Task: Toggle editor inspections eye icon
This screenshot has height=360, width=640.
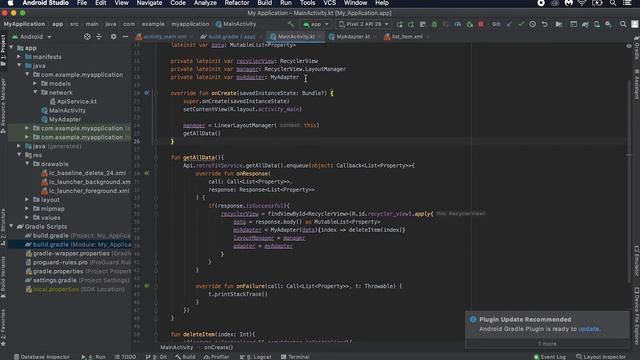Action: point(629,46)
